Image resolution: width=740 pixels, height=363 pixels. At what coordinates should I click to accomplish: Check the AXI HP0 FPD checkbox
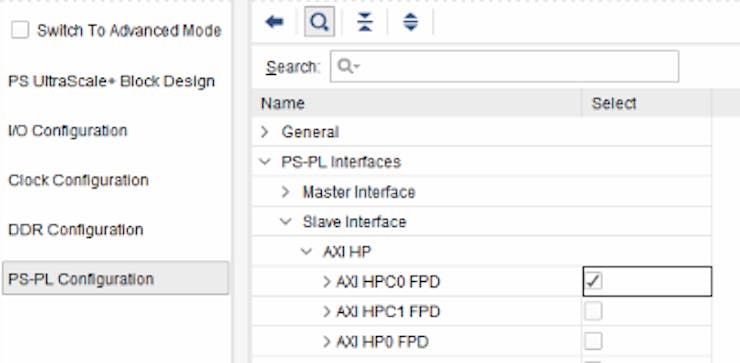point(593,341)
